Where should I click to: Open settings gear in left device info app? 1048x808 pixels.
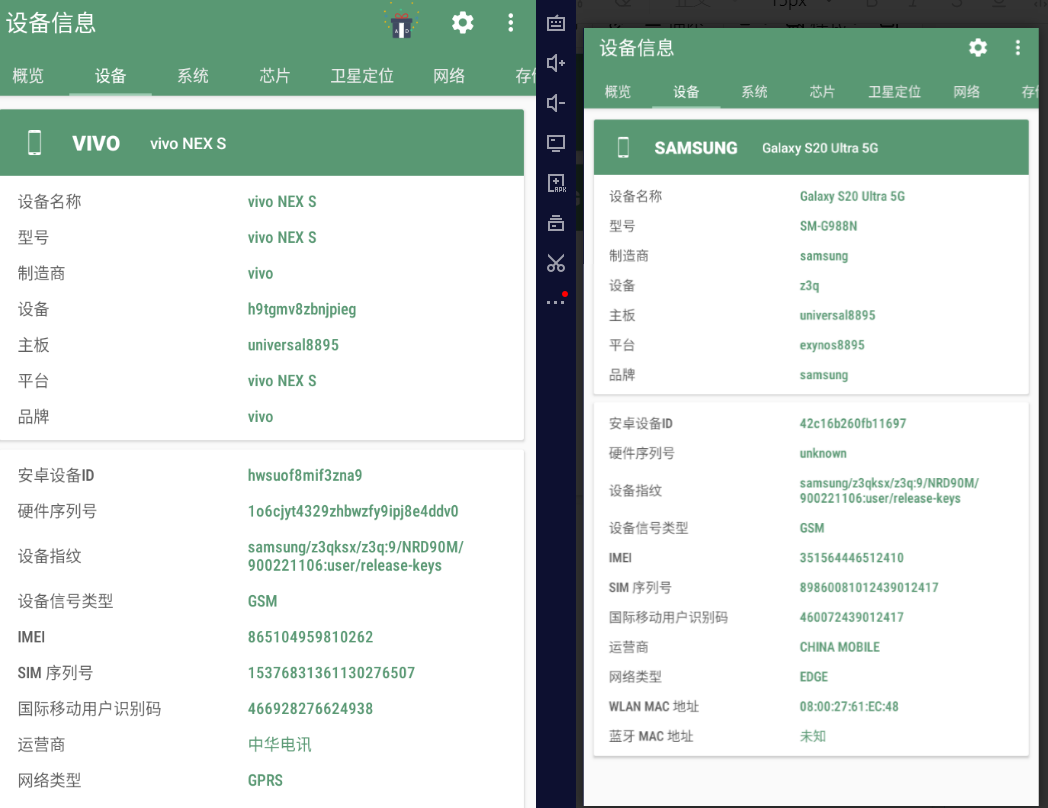(463, 23)
